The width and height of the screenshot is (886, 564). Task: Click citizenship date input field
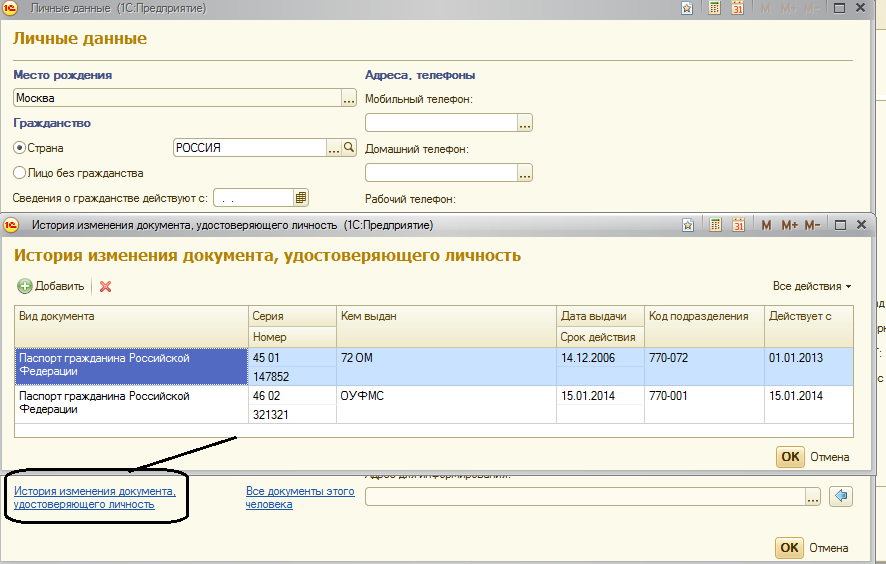point(254,197)
